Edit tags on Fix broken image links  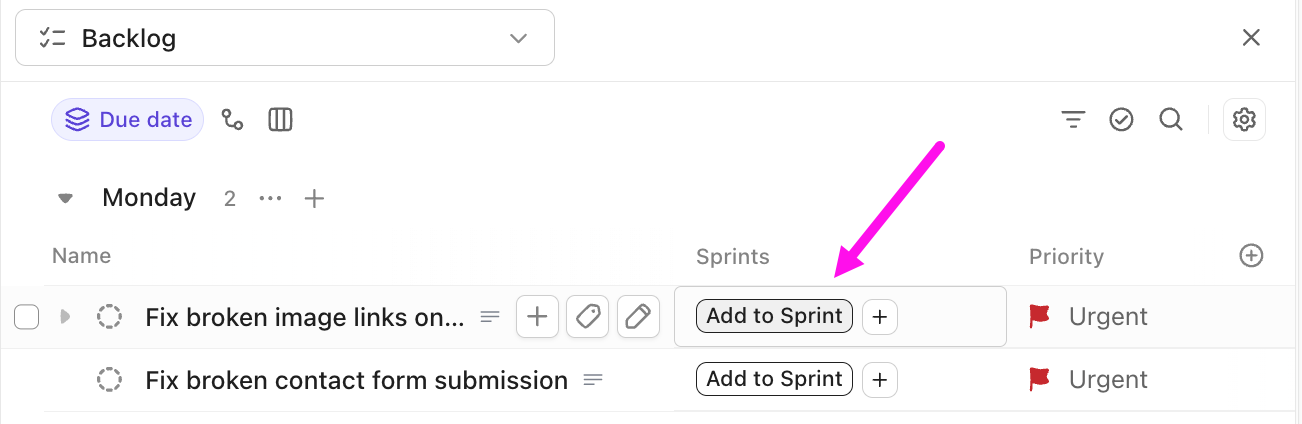[x=588, y=317]
